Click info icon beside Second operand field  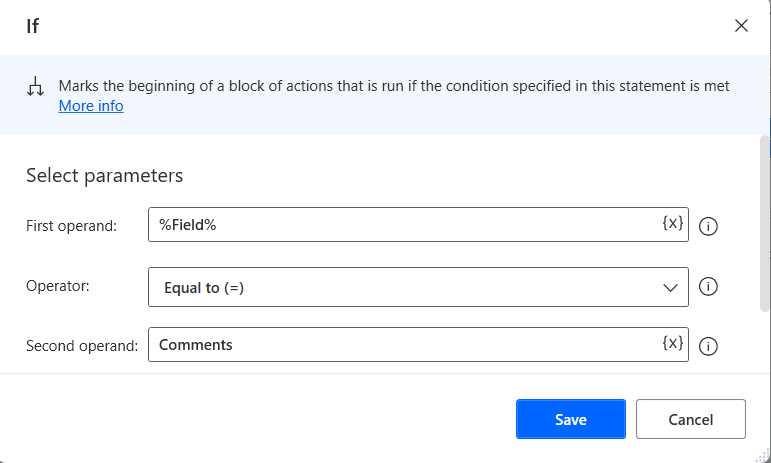[x=708, y=346]
